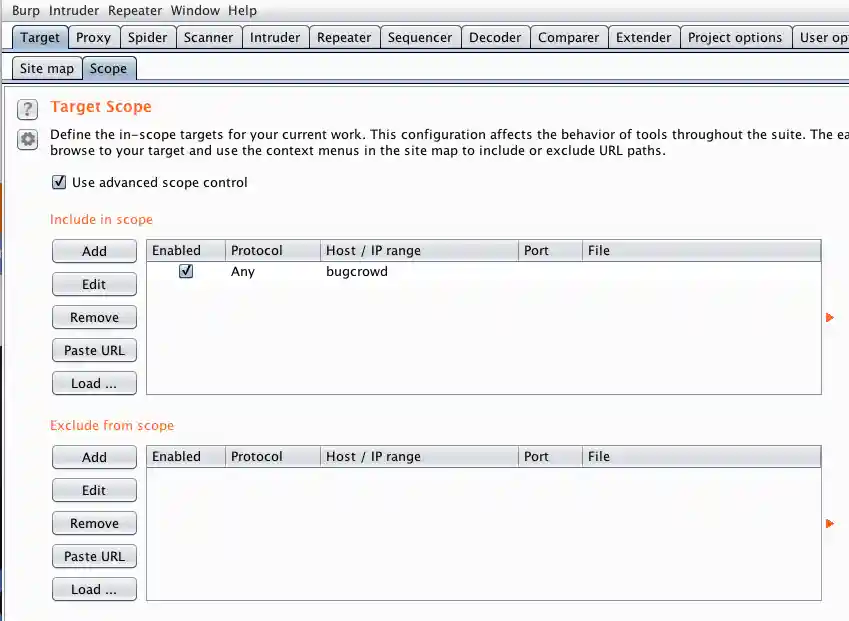
Task: Sort Include table by Protocol column
Action: (273, 251)
